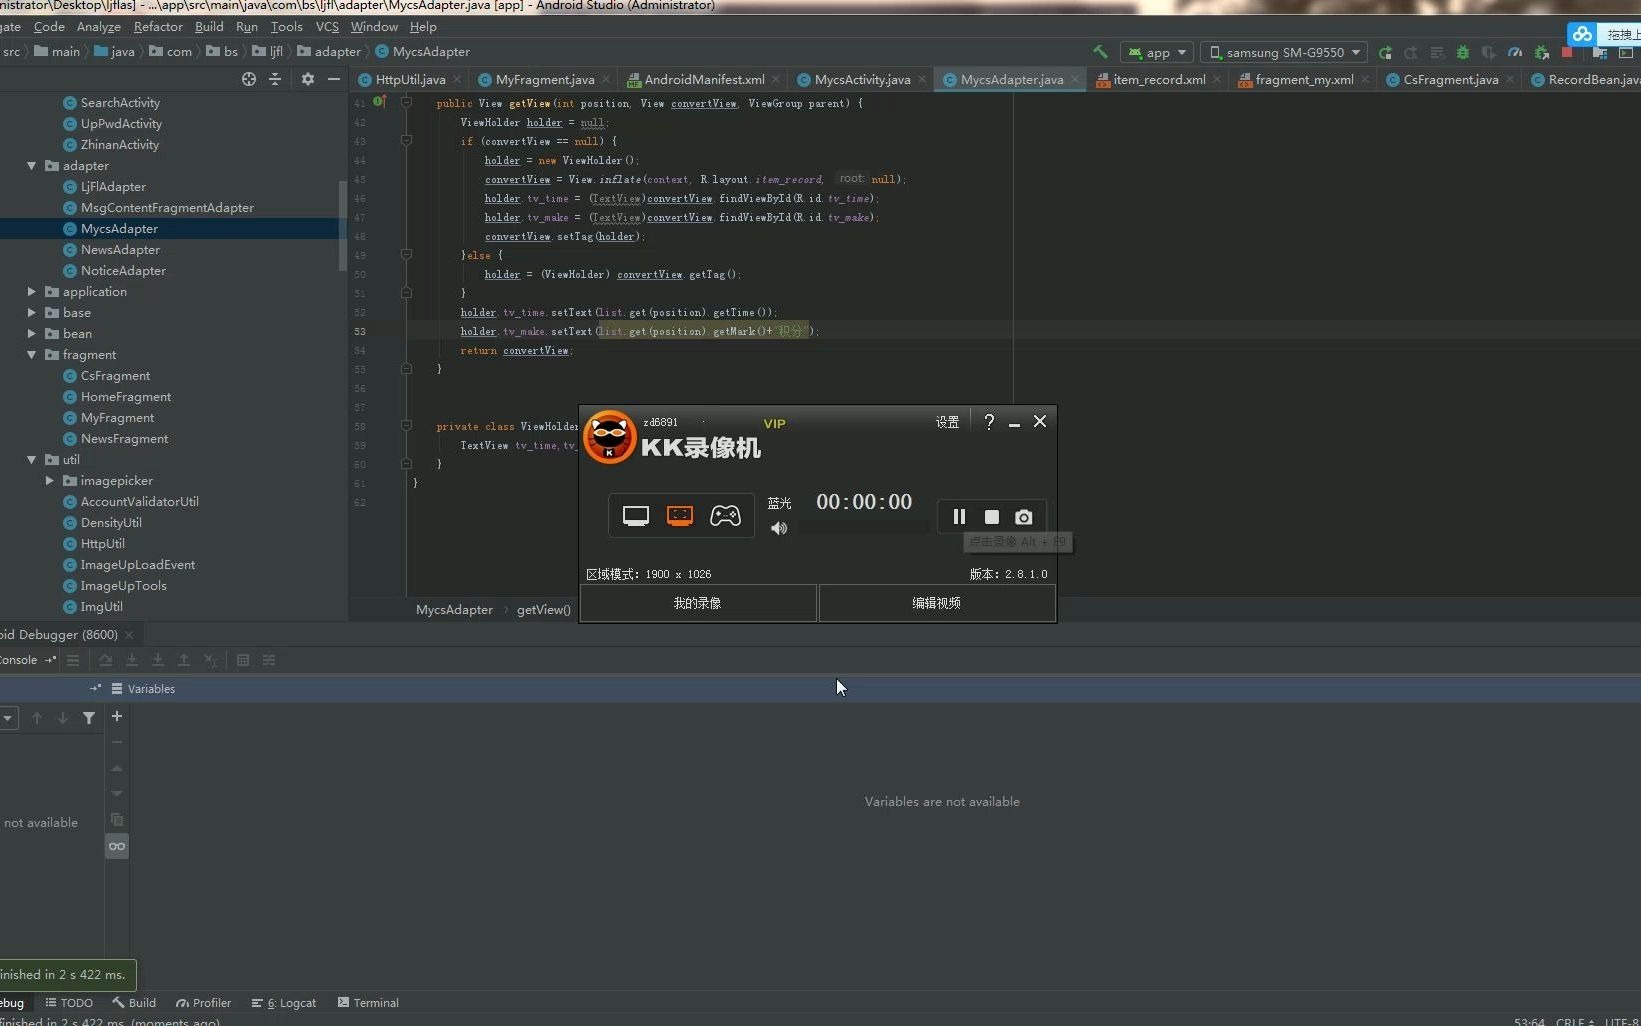Click Trace Current Stream Chain icon
Viewport: 1641px width, 1026px height.
click(269, 660)
